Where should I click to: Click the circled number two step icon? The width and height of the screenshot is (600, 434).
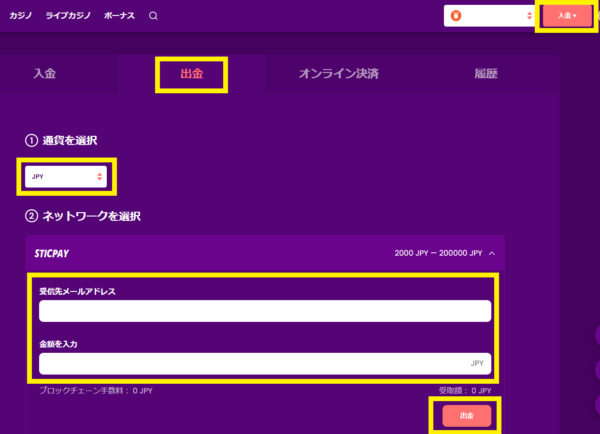(31, 216)
